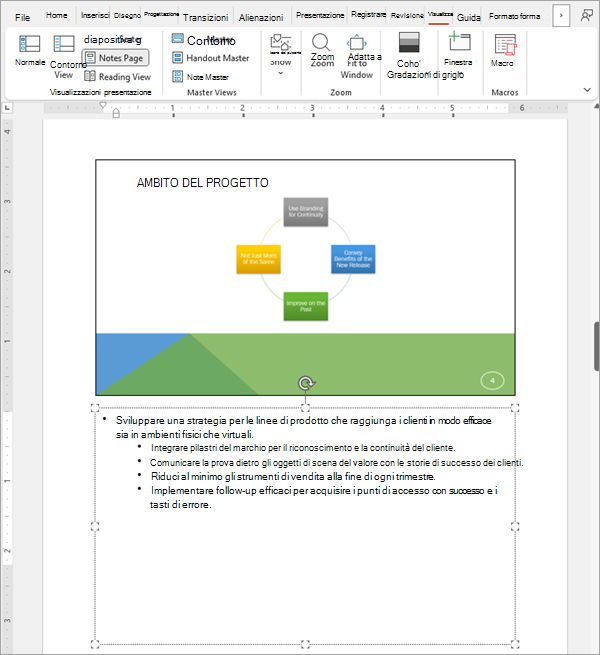600x655 pixels.
Task: Click Fit to Window button
Action: pos(357,56)
